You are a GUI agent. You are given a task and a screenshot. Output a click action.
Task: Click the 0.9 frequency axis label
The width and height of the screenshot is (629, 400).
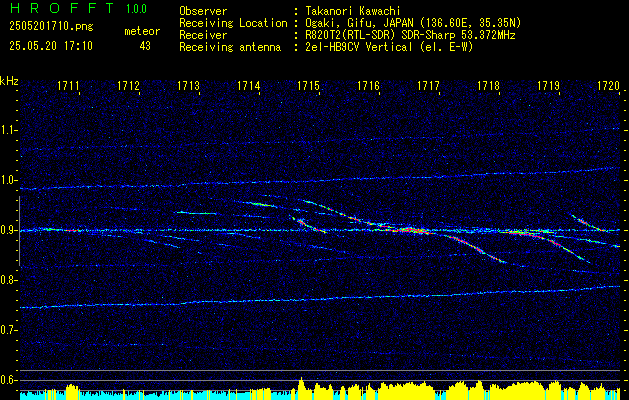(9, 230)
